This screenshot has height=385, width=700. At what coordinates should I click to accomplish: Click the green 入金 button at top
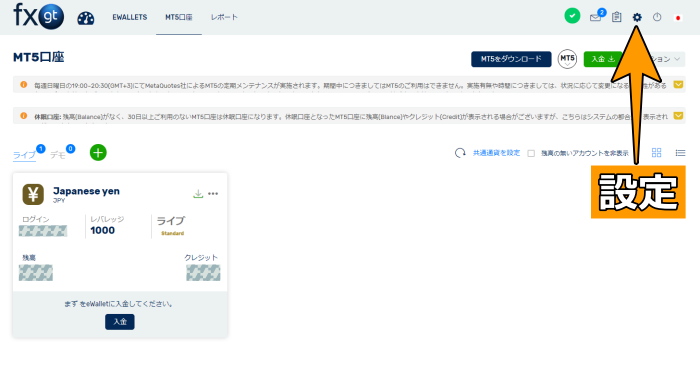point(603,59)
